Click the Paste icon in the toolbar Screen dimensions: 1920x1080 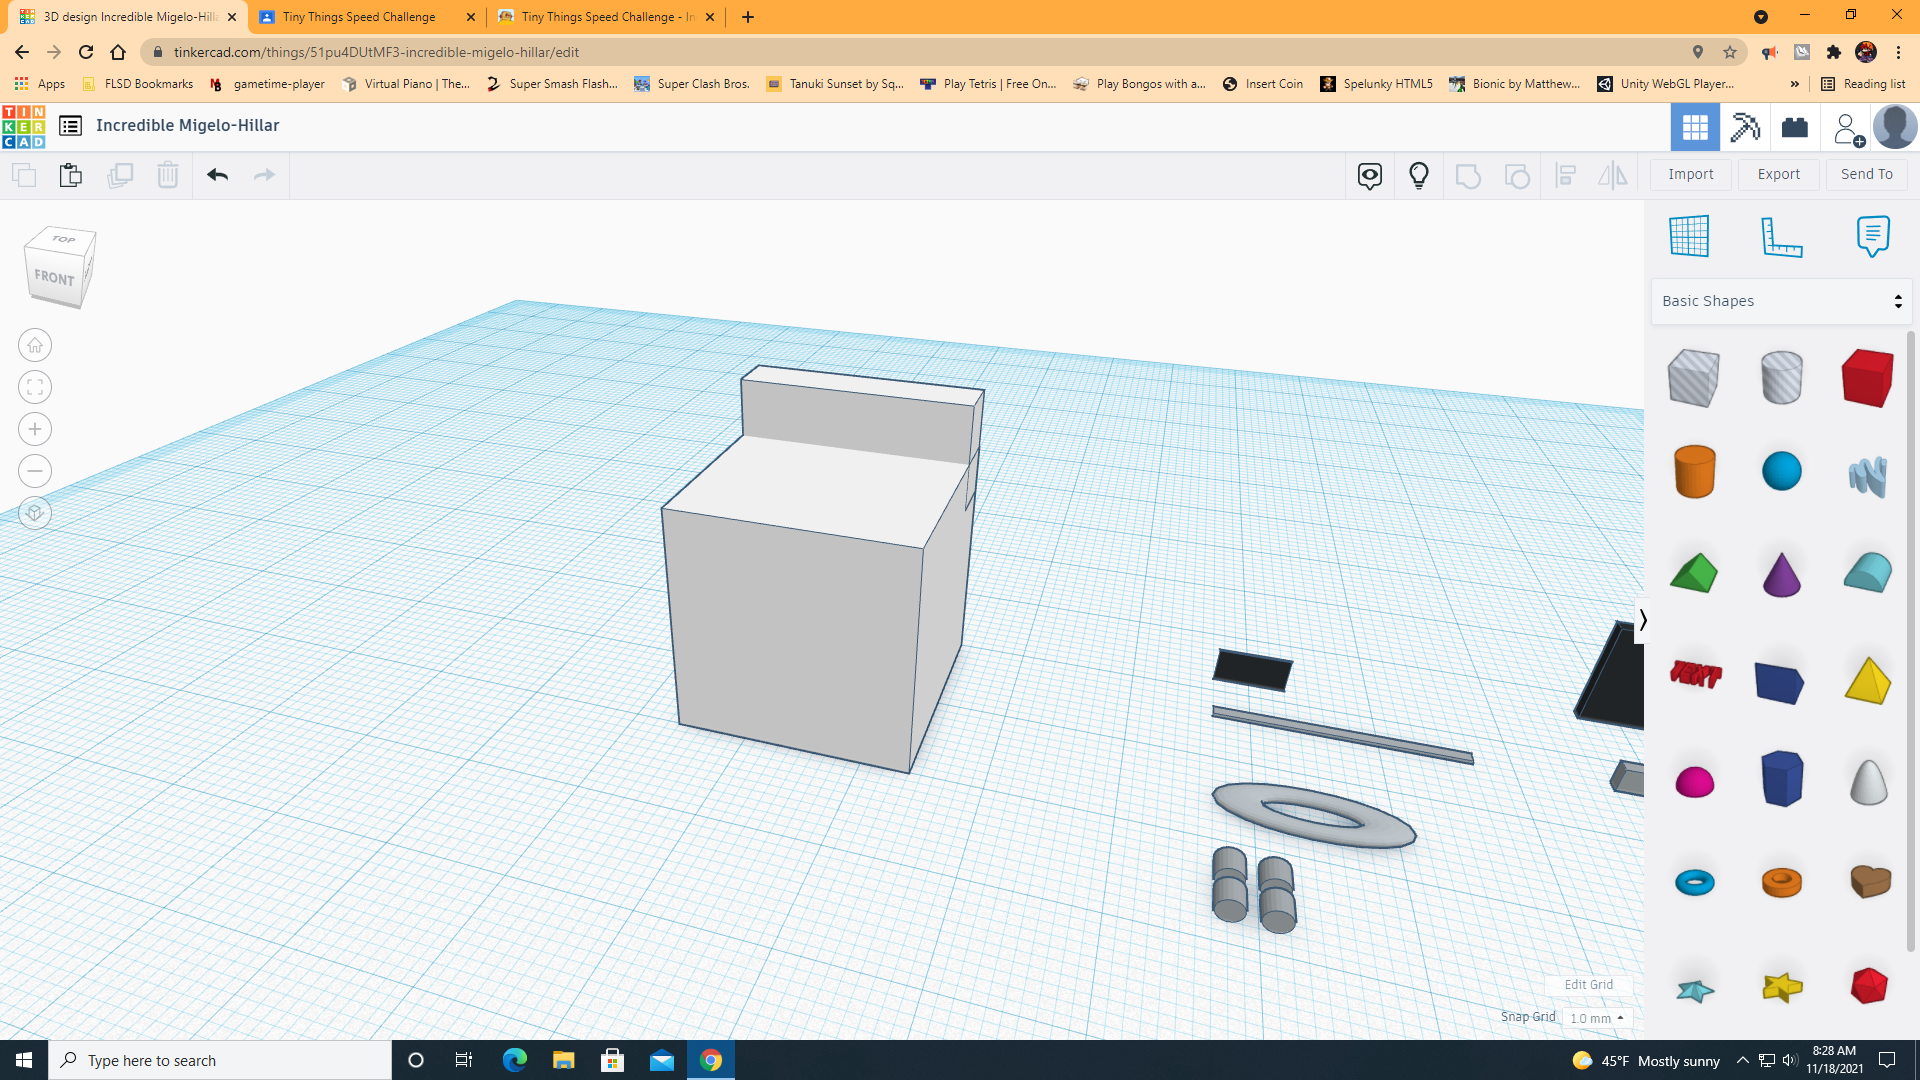point(71,174)
